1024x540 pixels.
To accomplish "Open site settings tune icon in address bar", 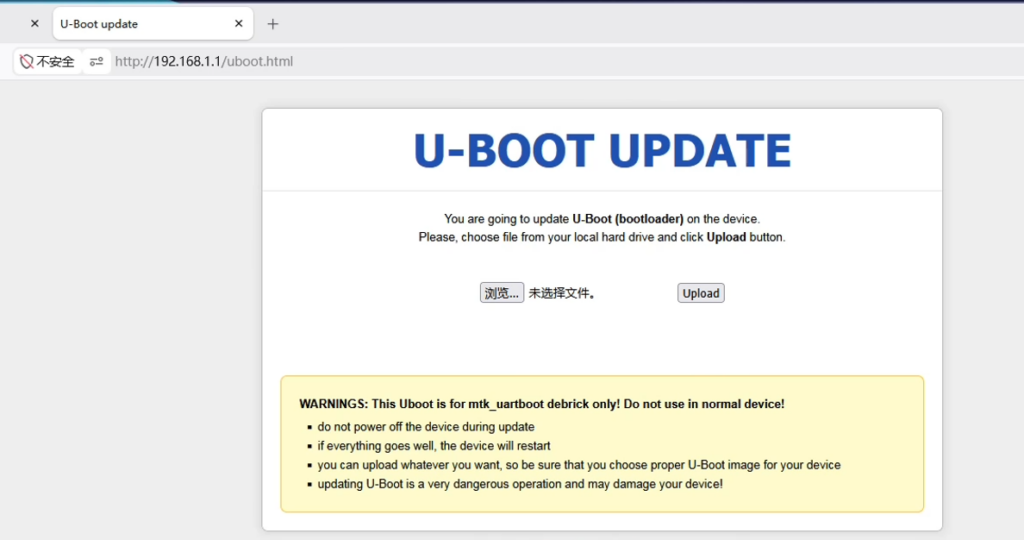I will (x=97, y=61).
